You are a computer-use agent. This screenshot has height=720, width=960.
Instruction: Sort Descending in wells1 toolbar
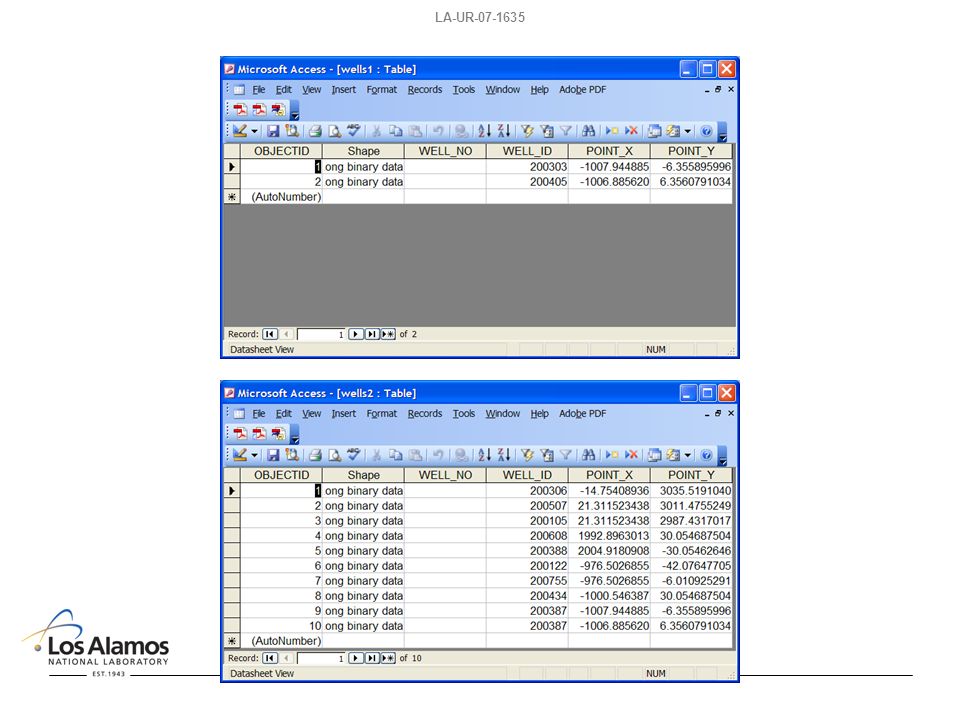504,130
